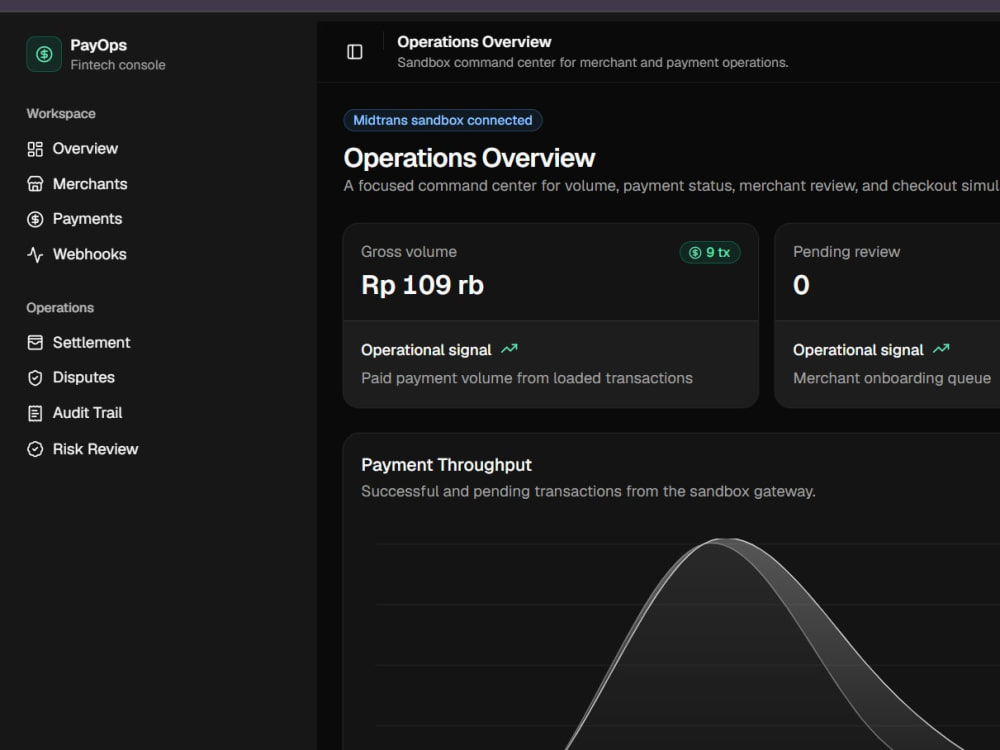
Task: Click the Overview grid icon
Action: [x=35, y=149]
